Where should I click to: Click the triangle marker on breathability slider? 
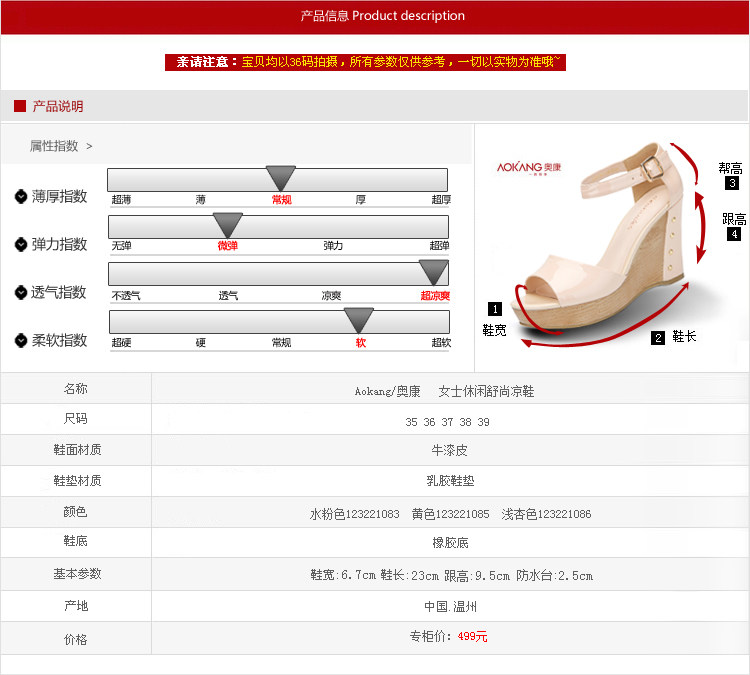(x=433, y=272)
